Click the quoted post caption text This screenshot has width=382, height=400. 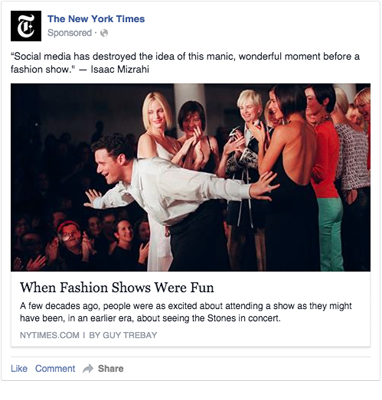click(185, 63)
